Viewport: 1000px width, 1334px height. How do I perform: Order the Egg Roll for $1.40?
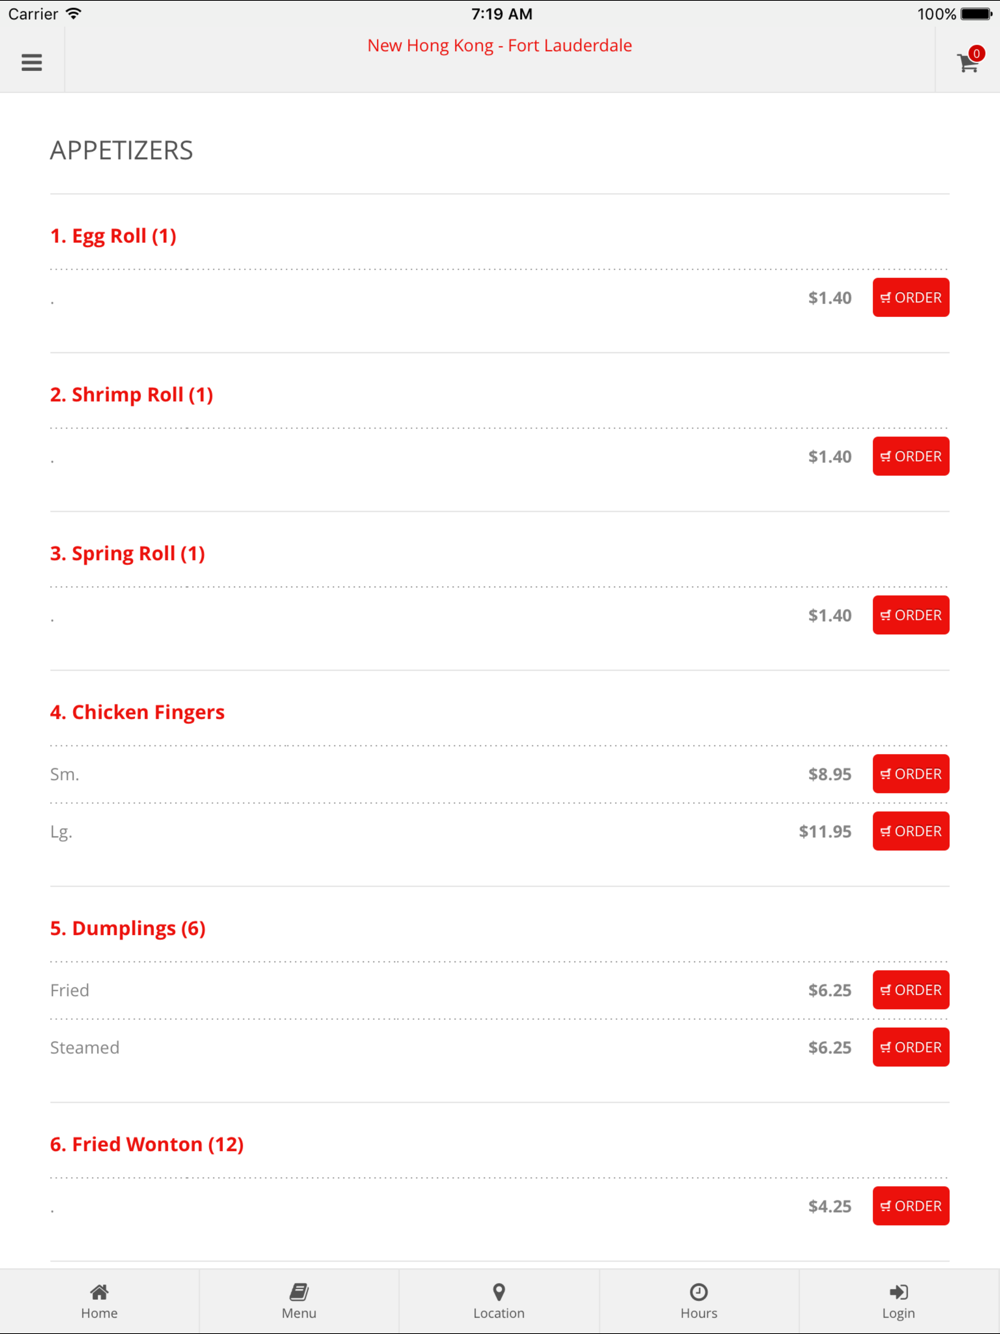(911, 297)
